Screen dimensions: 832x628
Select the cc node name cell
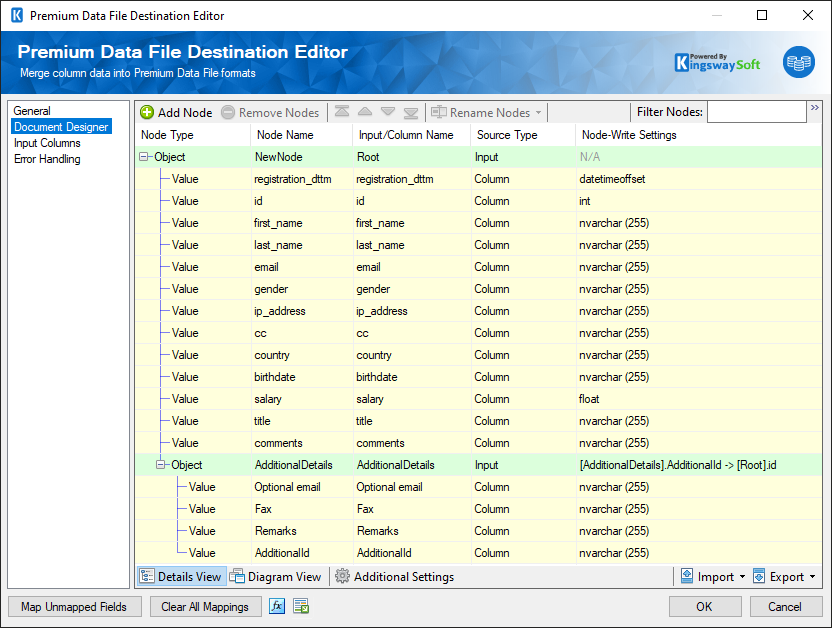click(301, 333)
